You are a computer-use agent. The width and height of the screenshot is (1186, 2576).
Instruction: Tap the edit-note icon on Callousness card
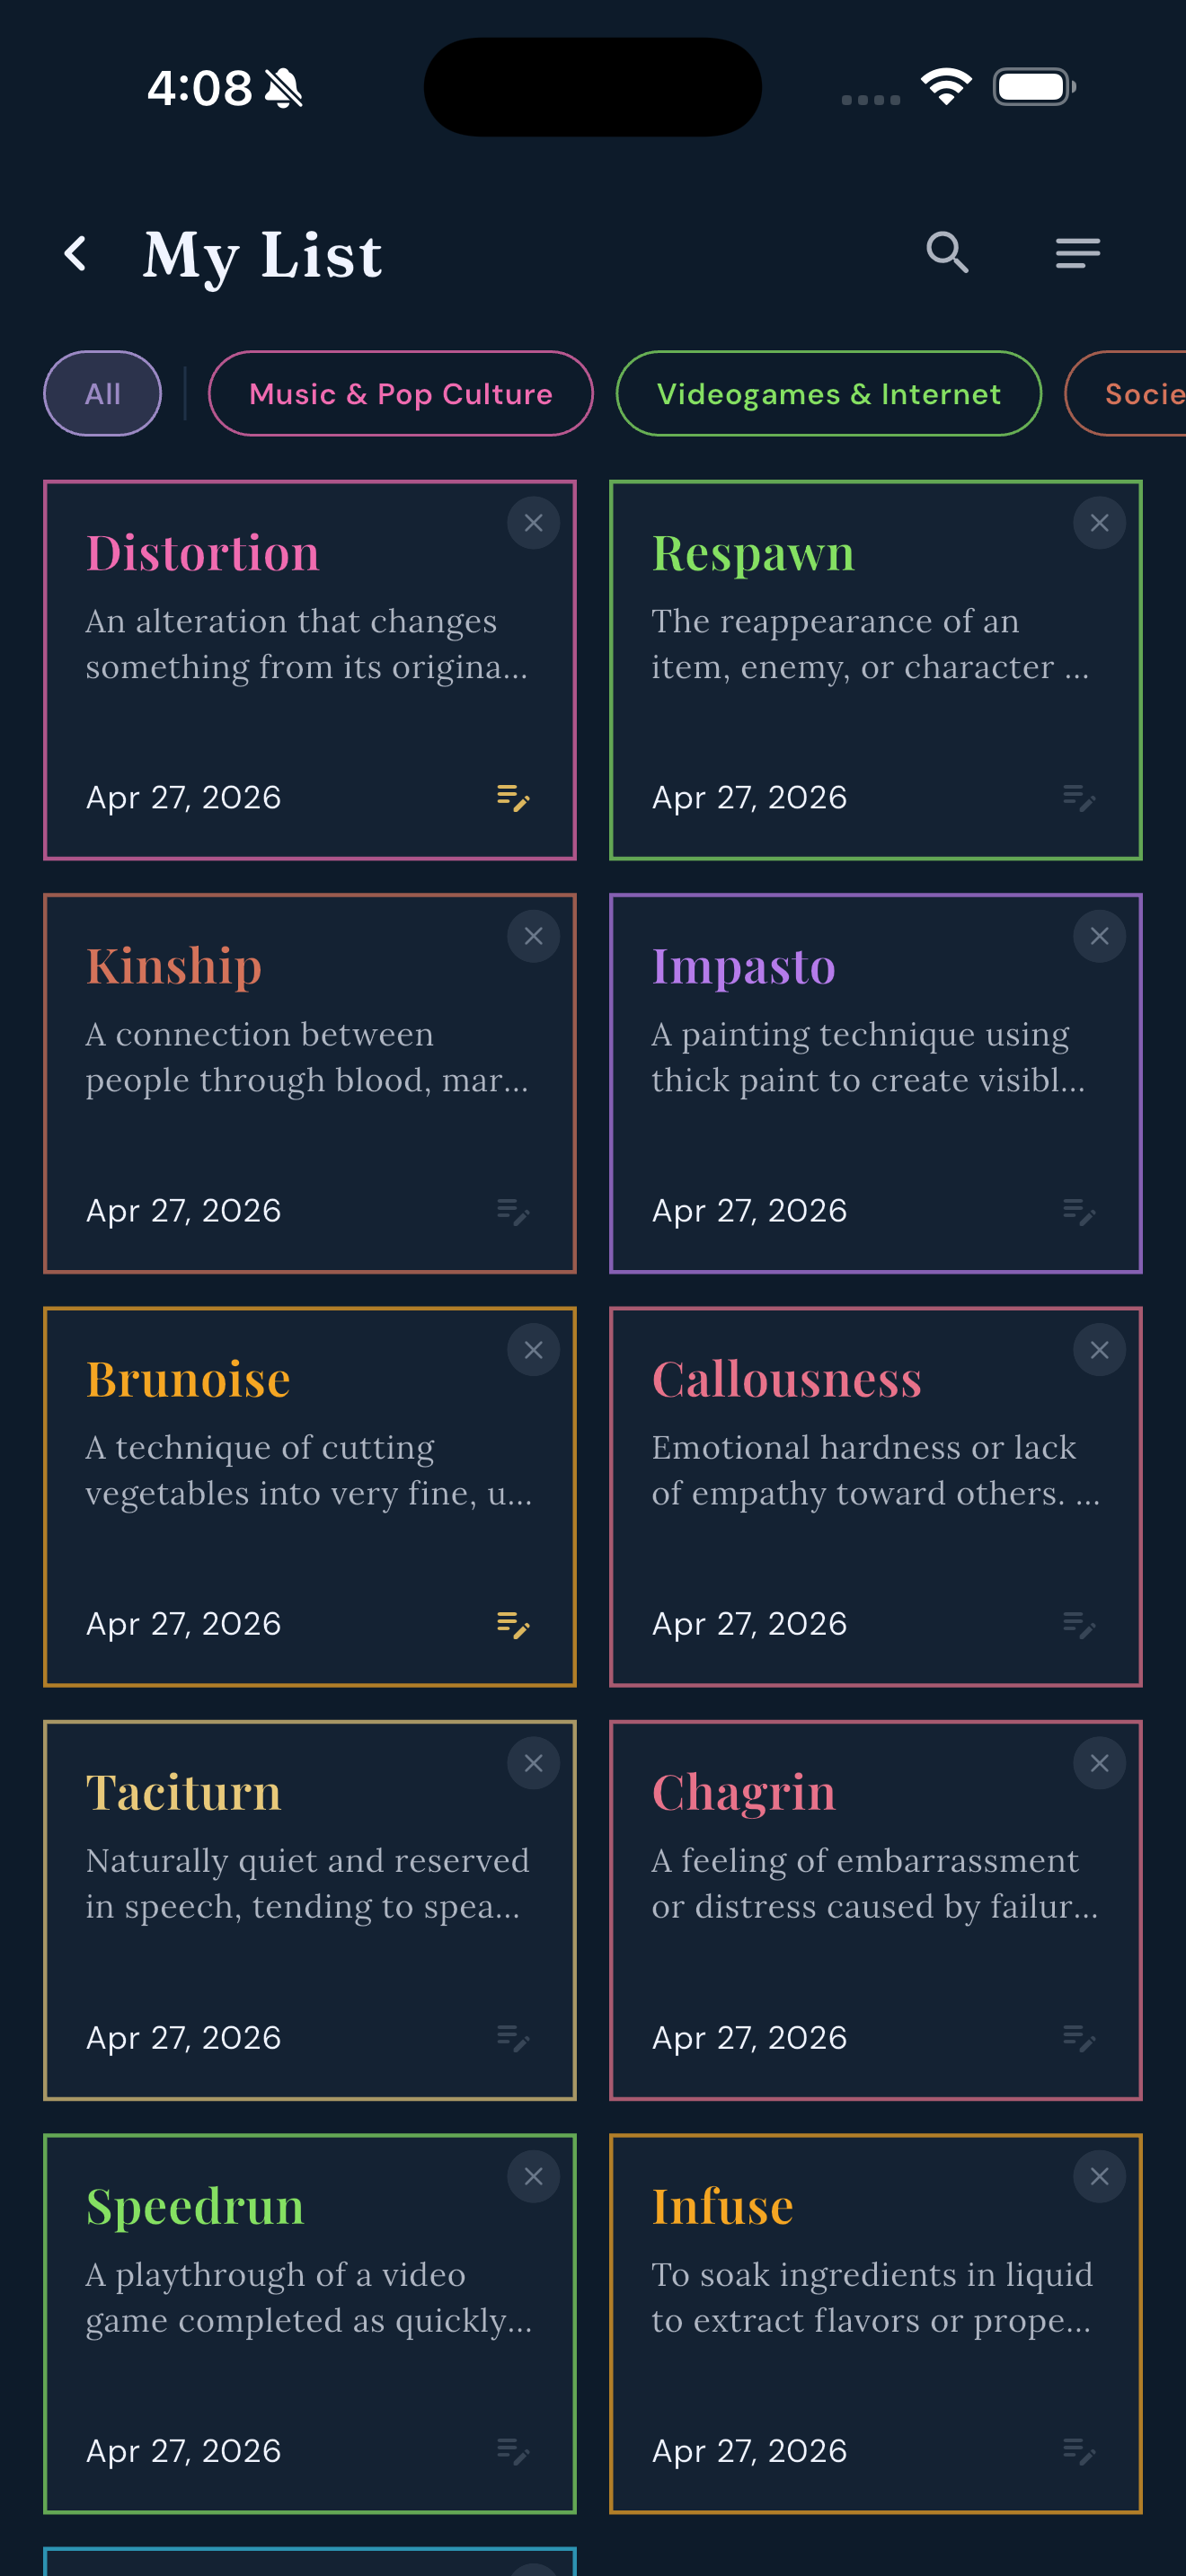(x=1079, y=1626)
